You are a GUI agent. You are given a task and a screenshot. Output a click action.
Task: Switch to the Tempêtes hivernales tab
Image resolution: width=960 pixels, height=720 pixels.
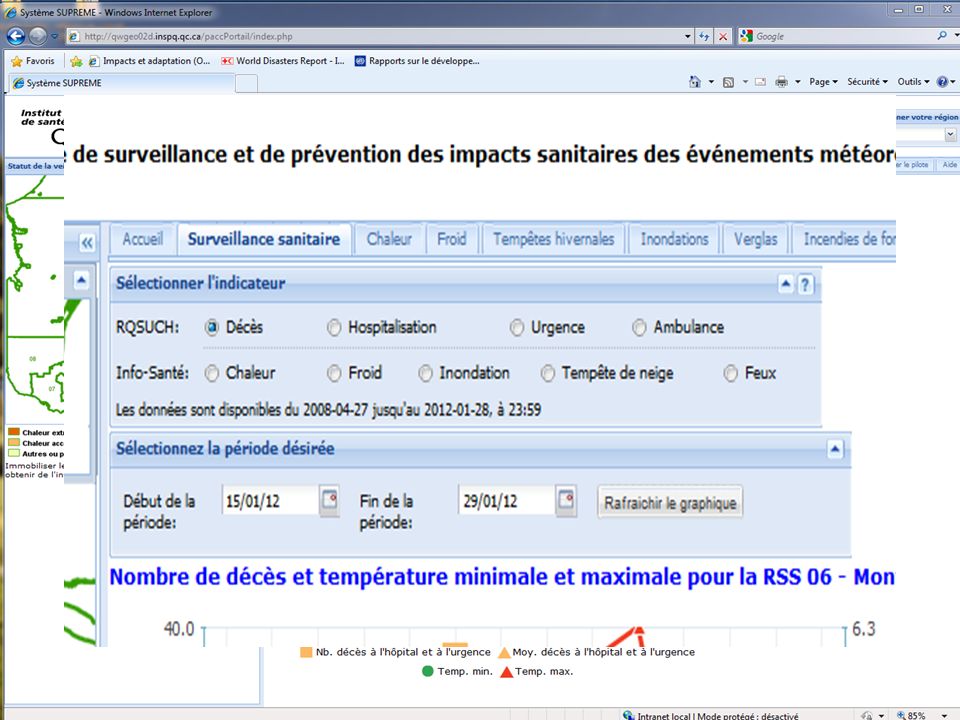553,239
